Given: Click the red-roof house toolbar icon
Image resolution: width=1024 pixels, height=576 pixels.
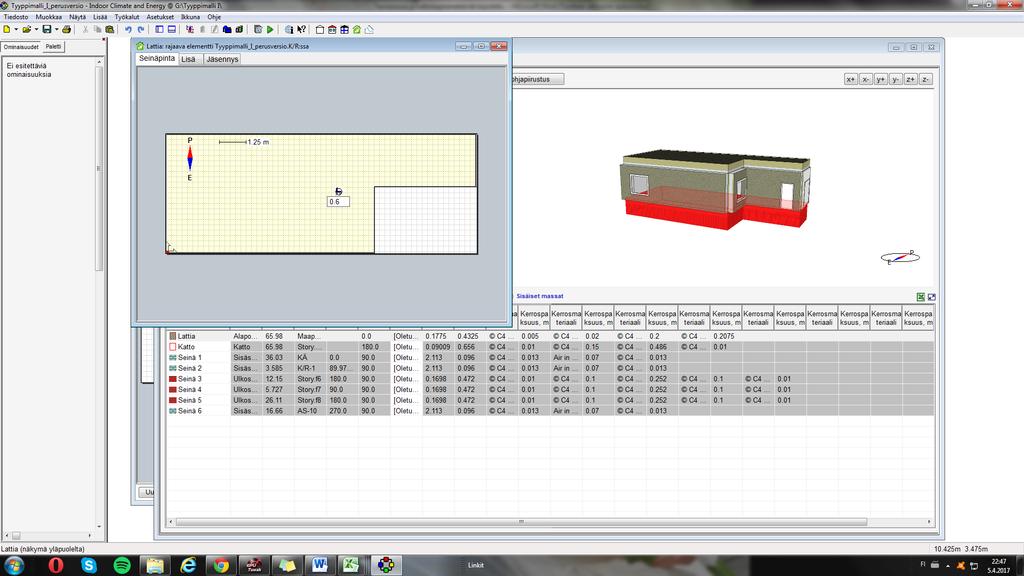Looking at the screenshot, I should click(x=332, y=29).
